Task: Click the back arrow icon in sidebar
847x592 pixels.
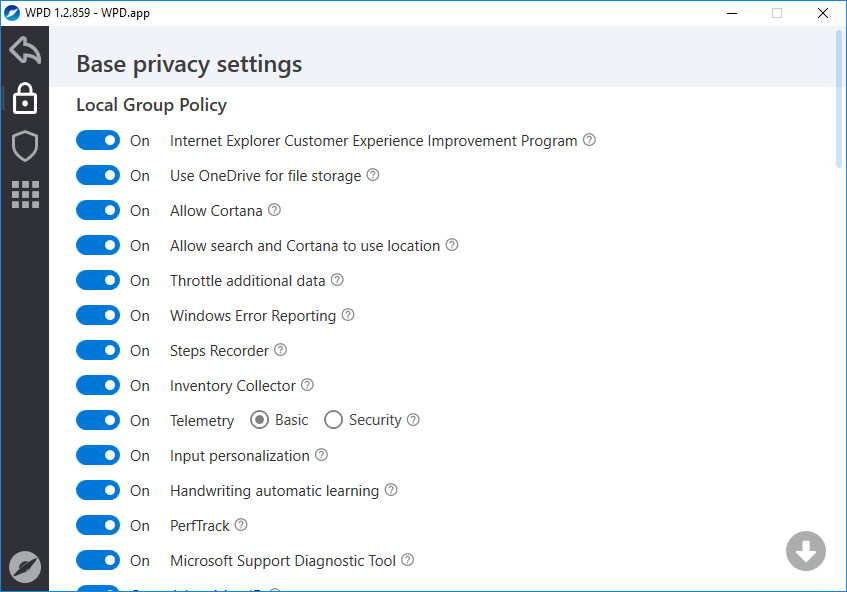Action: pyautogui.click(x=25, y=50)
